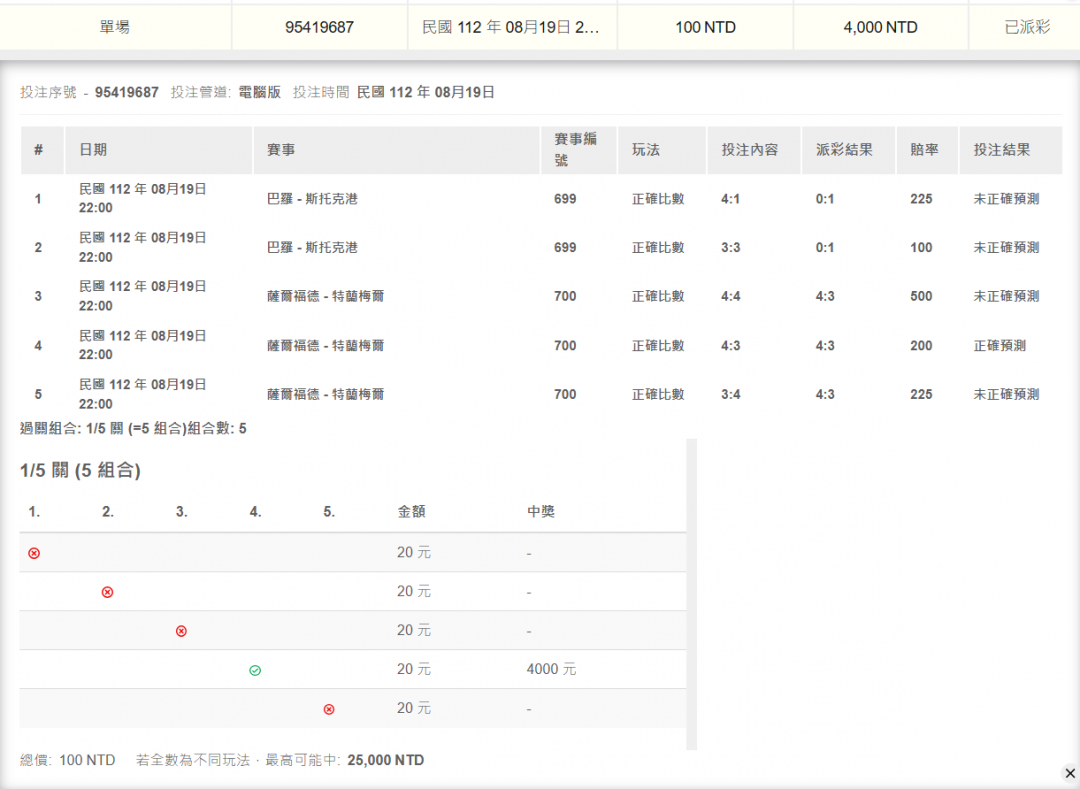The width and height of the screenshot is (1080, 789).
Task: Click 薩爾福德 - 特蘭梅爾 match in row 5
Action: click(x=326, y=394)
